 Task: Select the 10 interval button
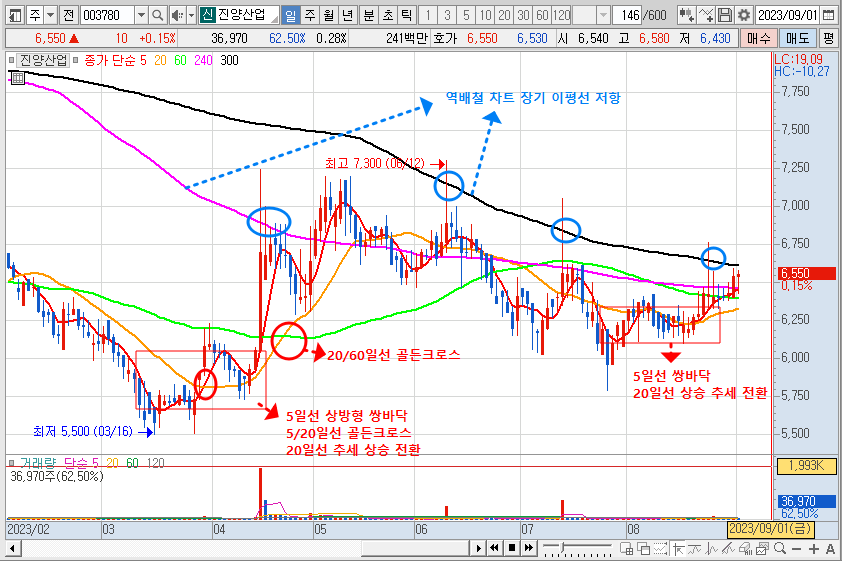click(x=485, y=15)
